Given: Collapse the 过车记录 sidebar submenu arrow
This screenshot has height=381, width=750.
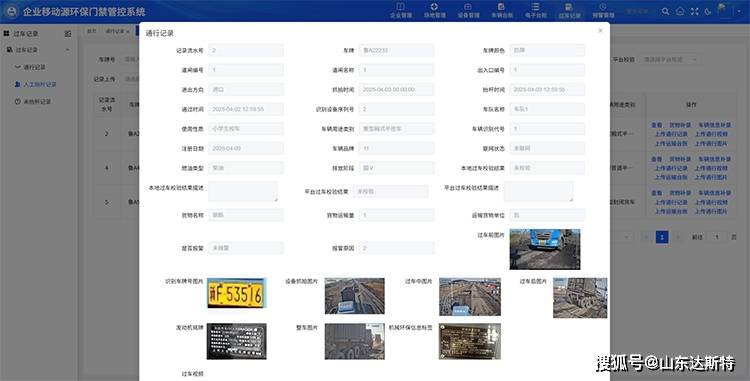Looking at the screenshot, I should coord(68,50).
